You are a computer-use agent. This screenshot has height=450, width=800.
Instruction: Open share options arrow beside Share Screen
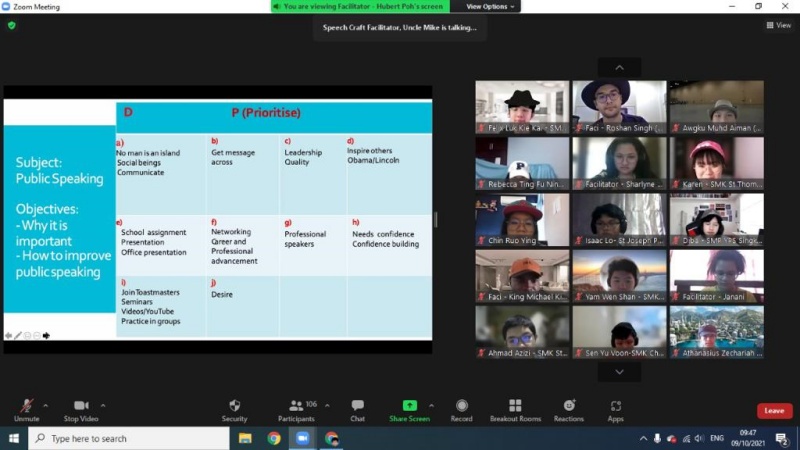[432, 406]
